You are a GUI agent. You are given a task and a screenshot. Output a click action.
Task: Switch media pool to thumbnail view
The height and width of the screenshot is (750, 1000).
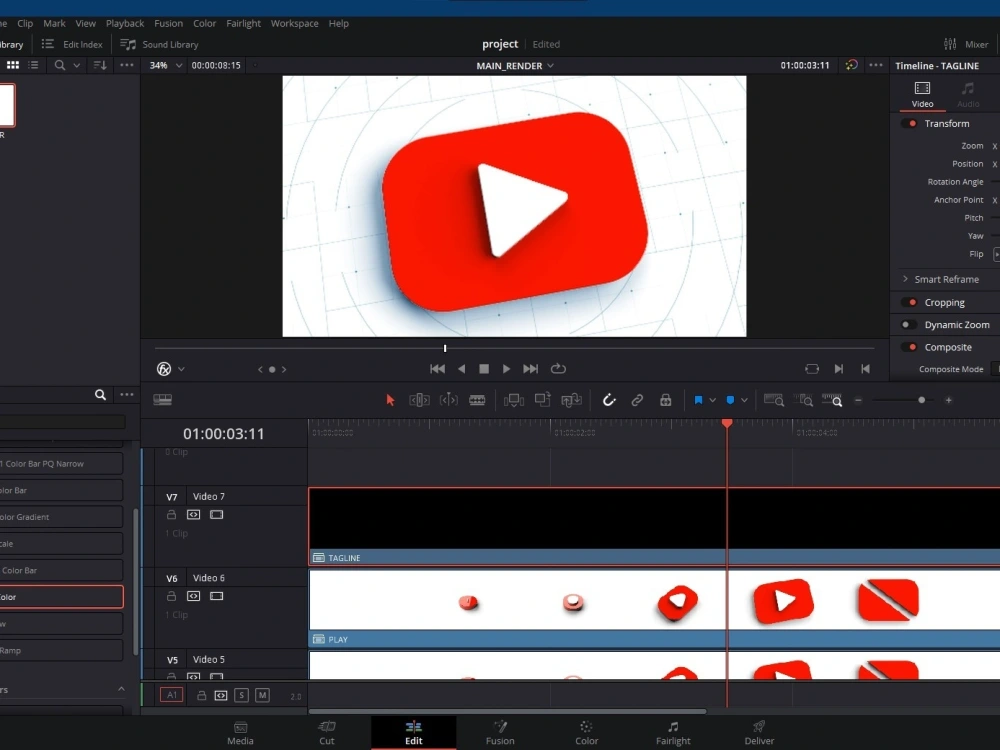[13, 65]
